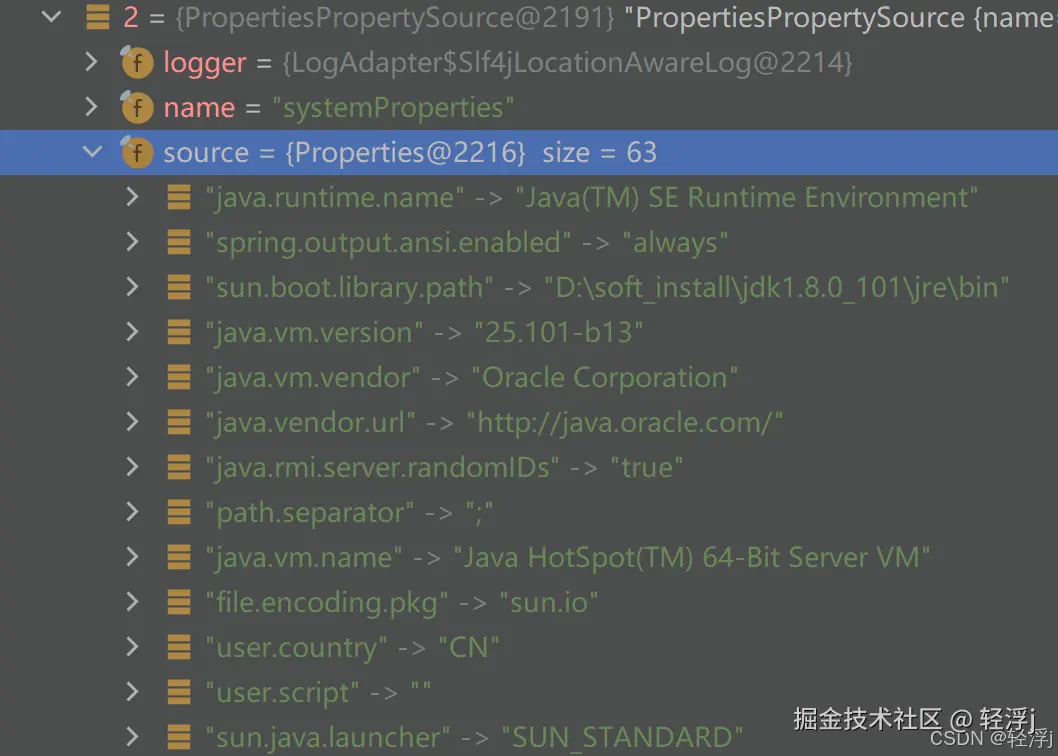The image size is (1058, 756).
Task: Expand the logger field node
Action: [92, 62]
